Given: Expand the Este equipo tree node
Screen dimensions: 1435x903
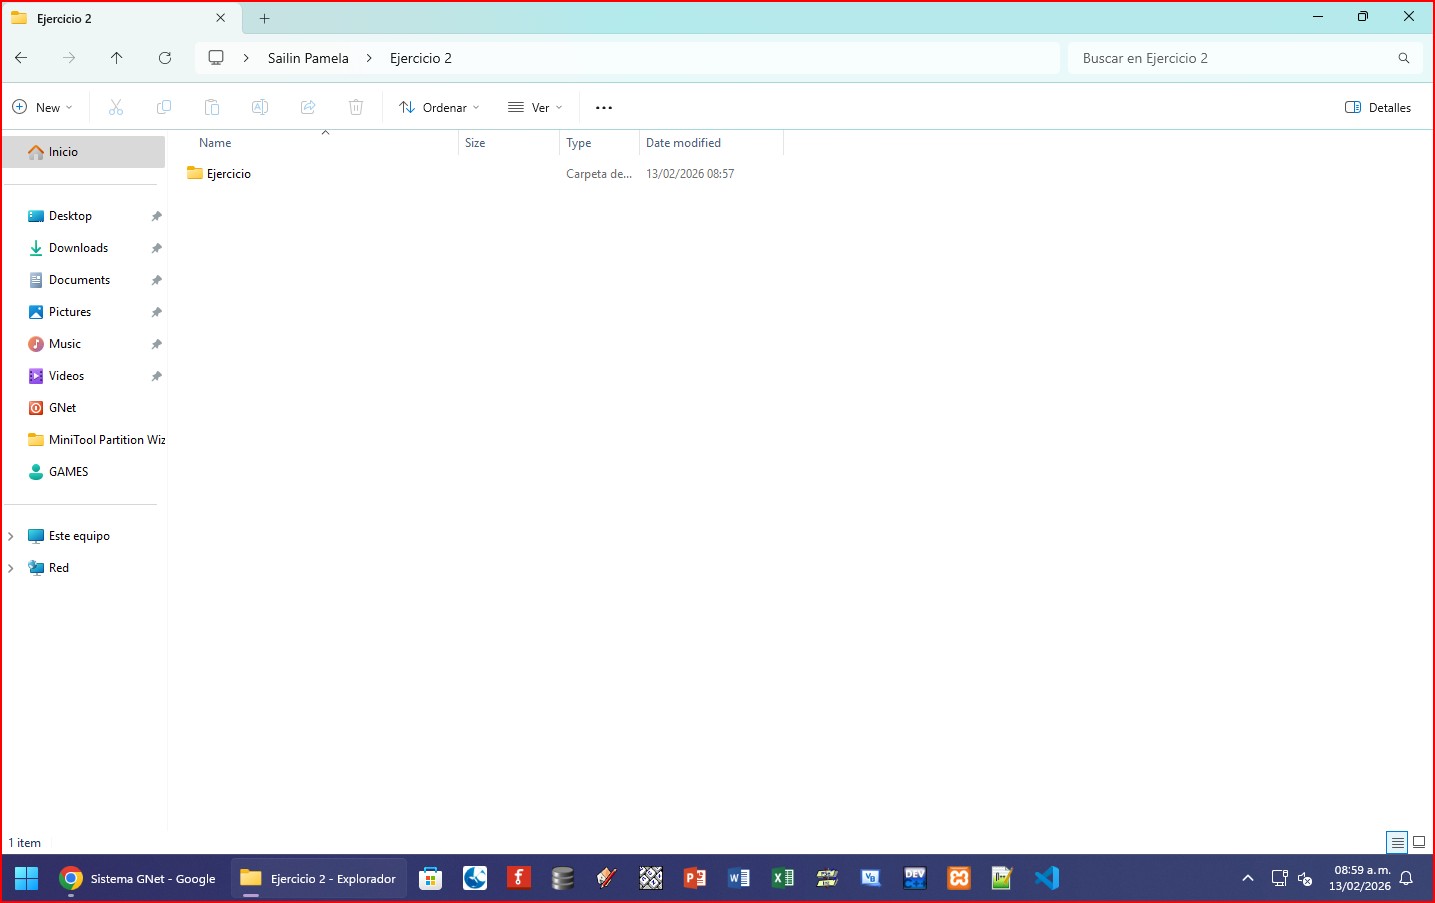Looking at the screenshot, I should pyautogui.click(x=11, y=536).
